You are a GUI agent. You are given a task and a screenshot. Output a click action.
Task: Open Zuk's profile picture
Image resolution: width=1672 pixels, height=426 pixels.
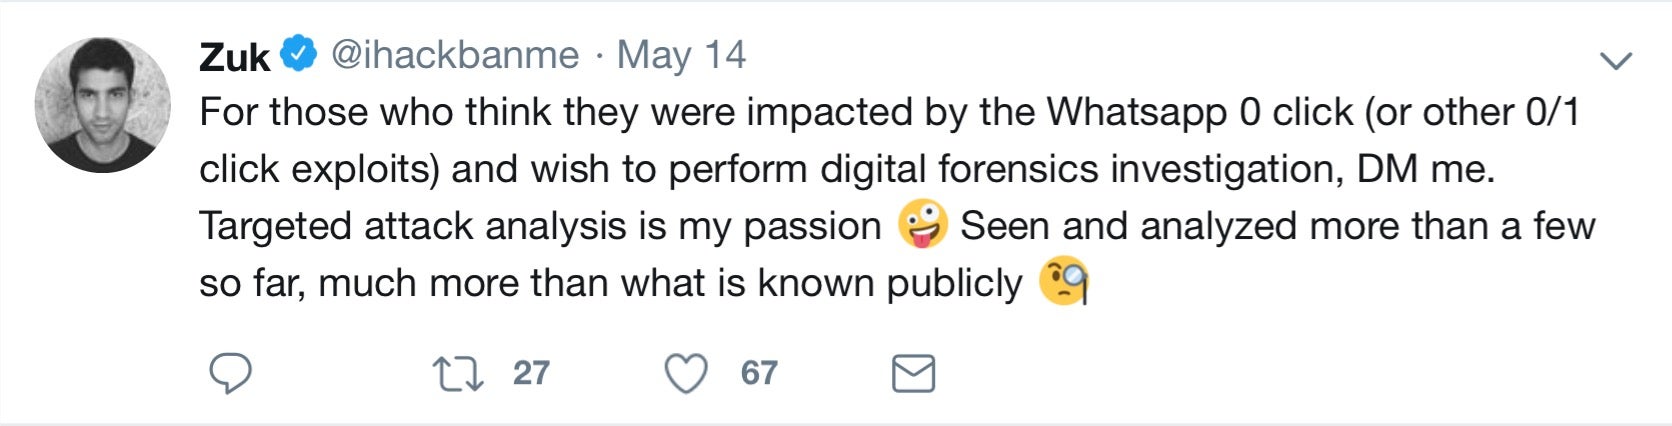(102, 105)
